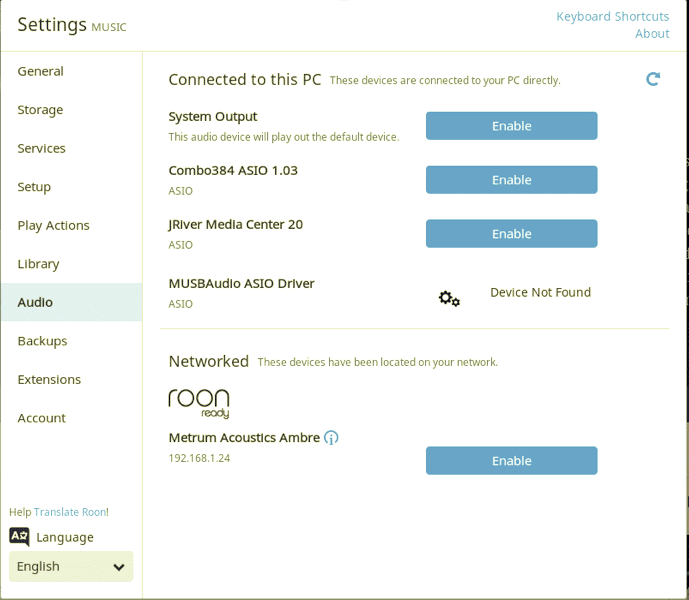Viewport: 689px width, 600px height.
Task: Refresh the connected devices list
Action: (x=653, y=79)
